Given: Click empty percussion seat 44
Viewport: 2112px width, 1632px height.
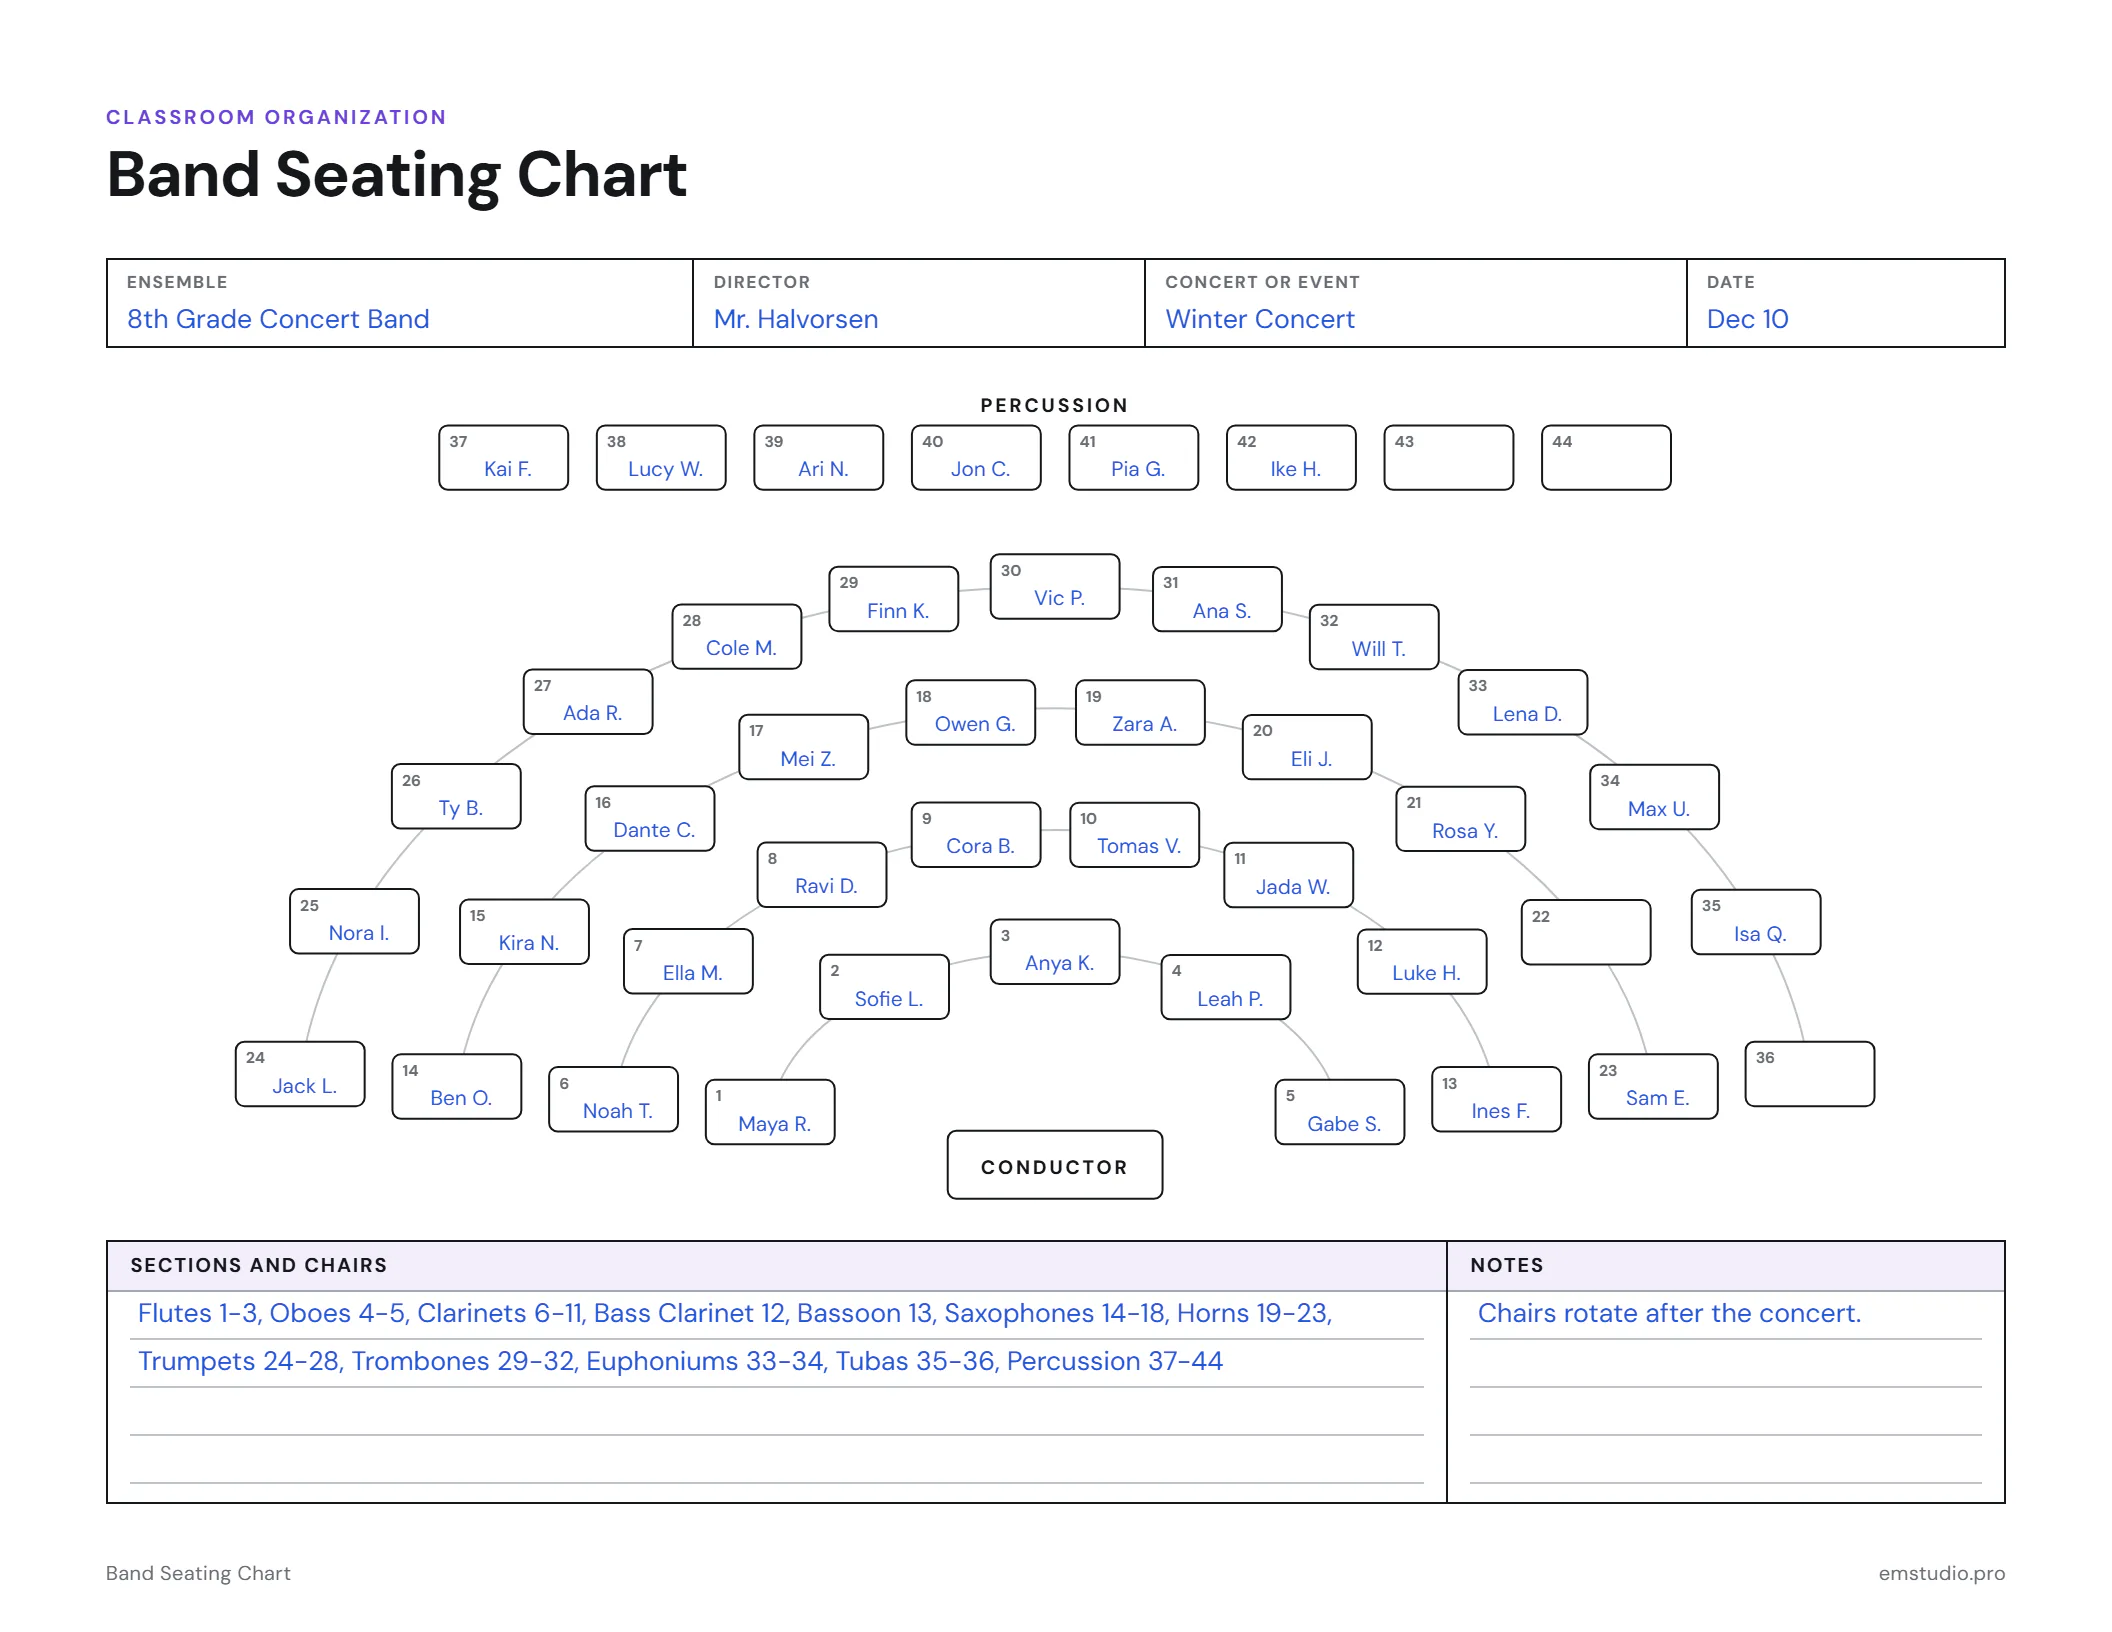Looking at the screenshot, I should tap(1606, 458).
